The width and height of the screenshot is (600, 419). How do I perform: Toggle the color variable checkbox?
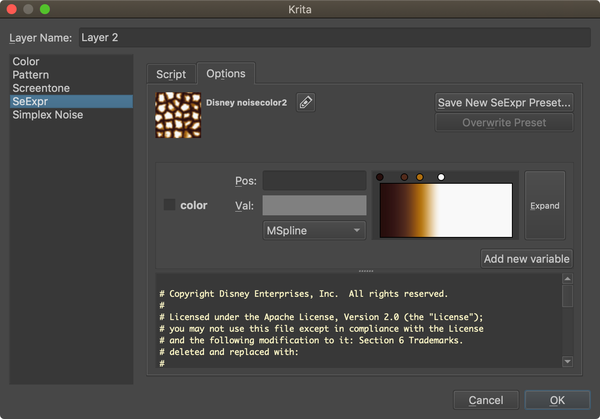click(x=170, y=205)
